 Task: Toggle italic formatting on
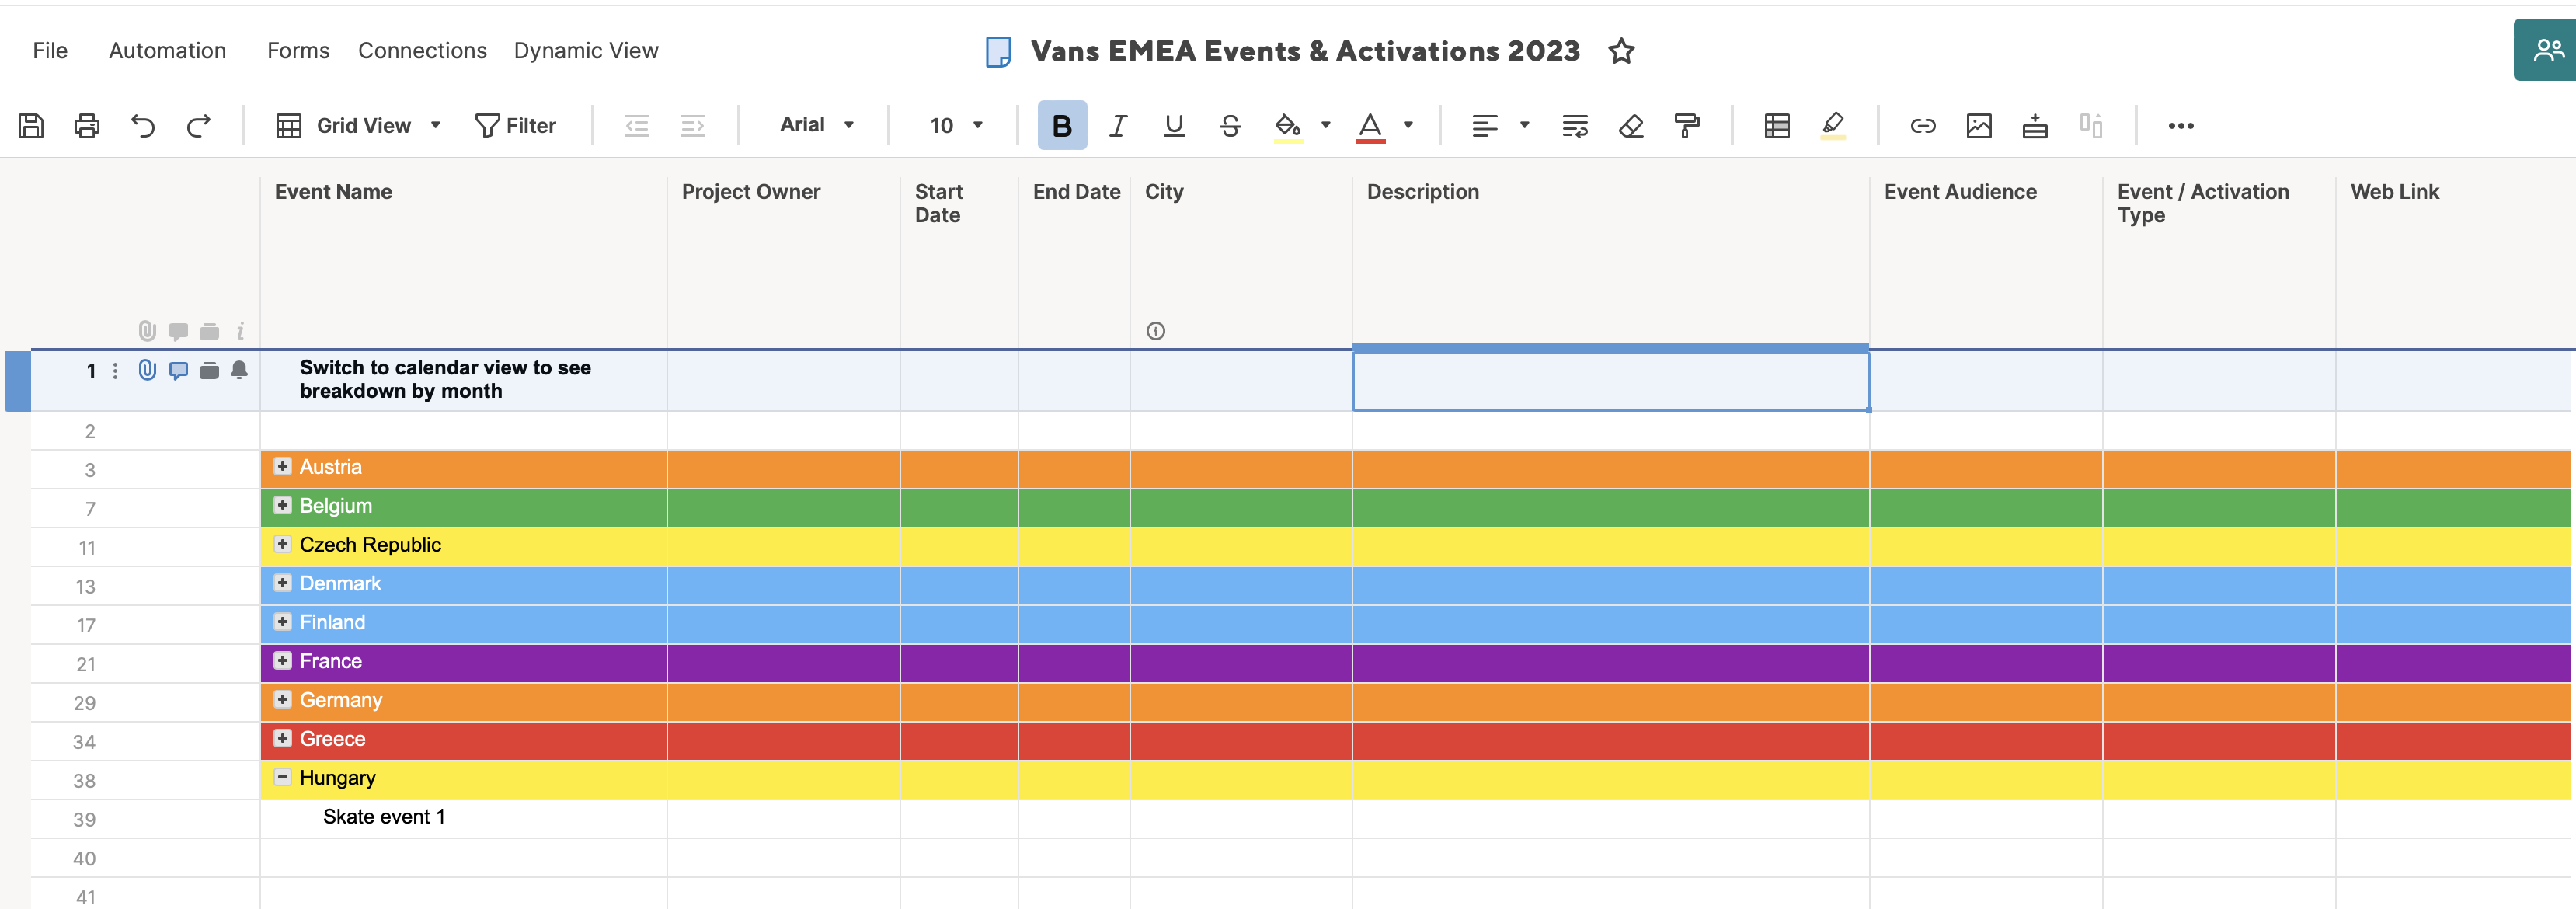[1117, 125]
